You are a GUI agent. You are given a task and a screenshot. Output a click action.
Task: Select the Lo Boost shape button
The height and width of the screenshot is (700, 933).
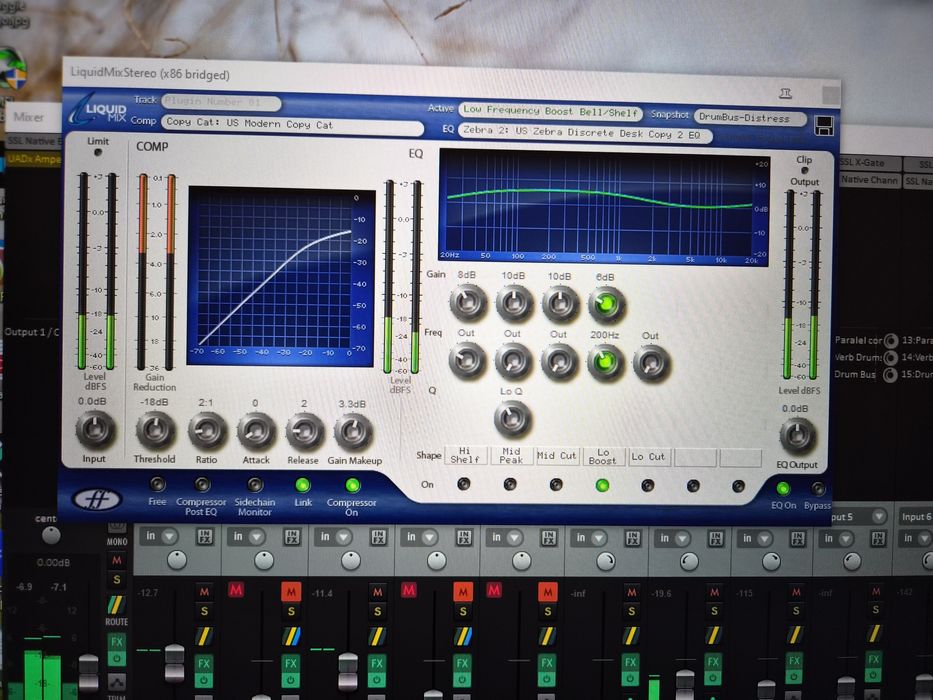click(603, 457)
